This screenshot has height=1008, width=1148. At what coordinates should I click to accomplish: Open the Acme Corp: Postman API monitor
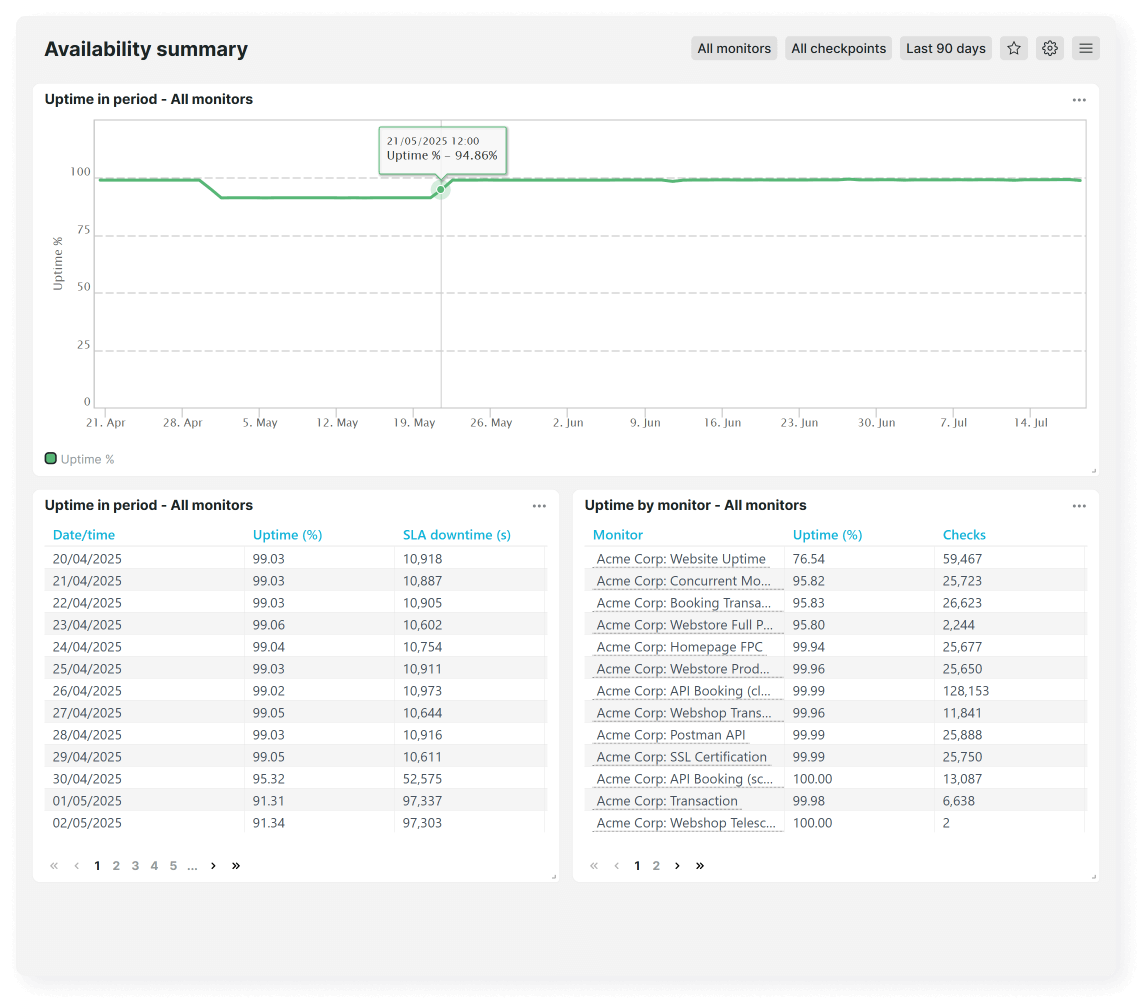tap(668, 734)
